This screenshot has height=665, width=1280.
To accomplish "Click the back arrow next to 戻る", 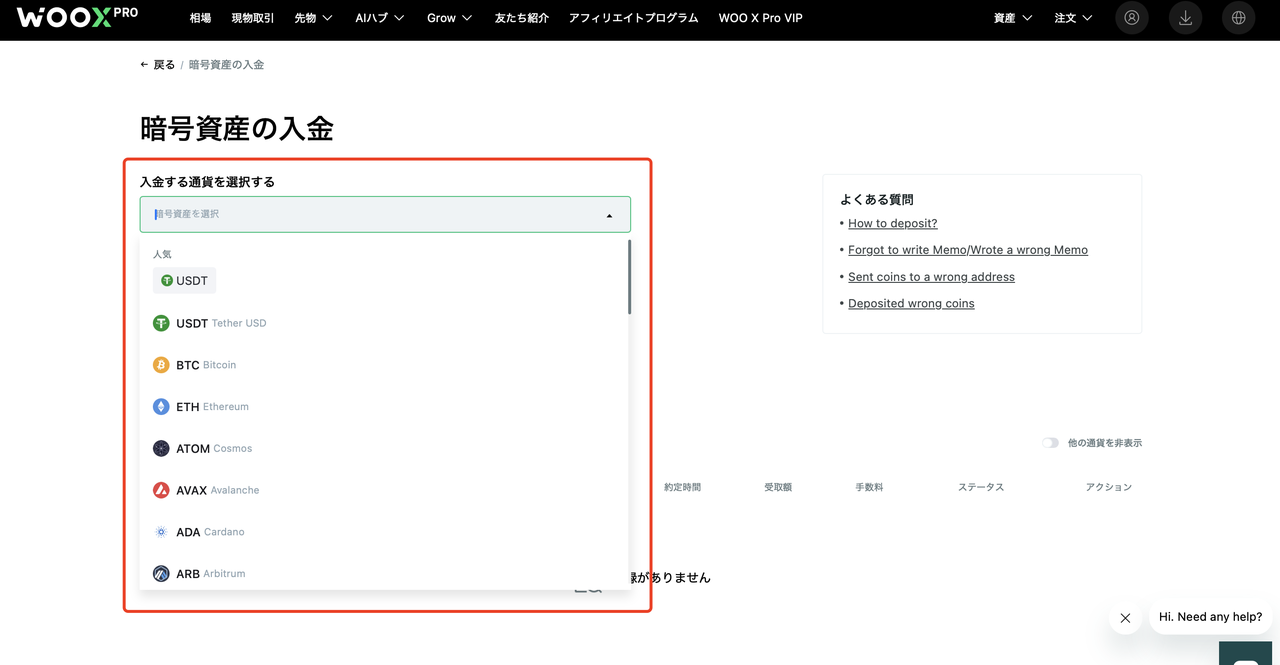I will coord(145,65).
